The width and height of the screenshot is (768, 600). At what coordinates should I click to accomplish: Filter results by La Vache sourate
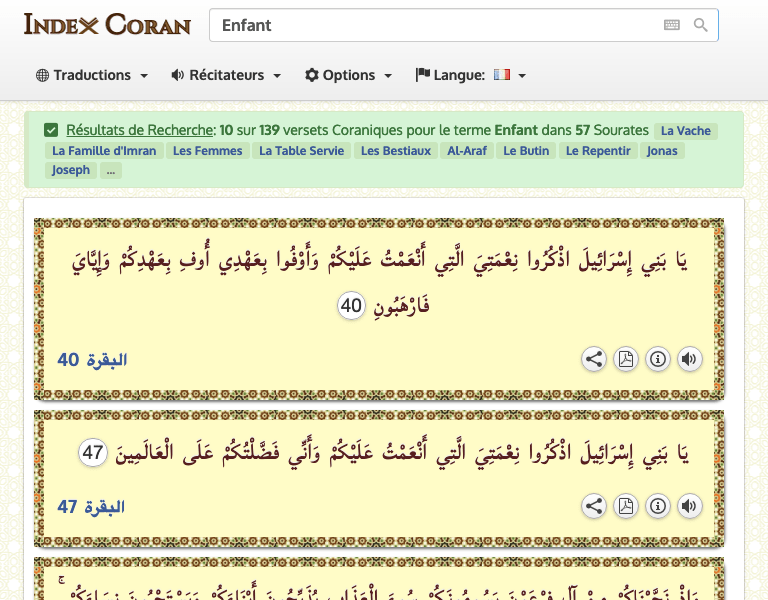[x=686, y=131]
